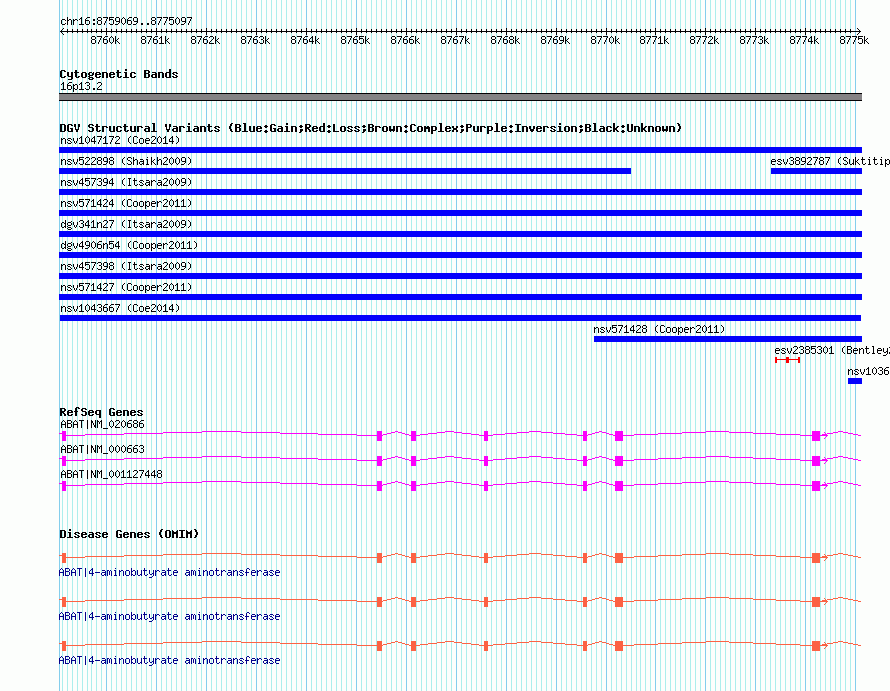Click the RefSeq Genes track title
Image resolution: width=890 pixels, height=691 pixels.
pyautogui.click(x=101, y=412)
